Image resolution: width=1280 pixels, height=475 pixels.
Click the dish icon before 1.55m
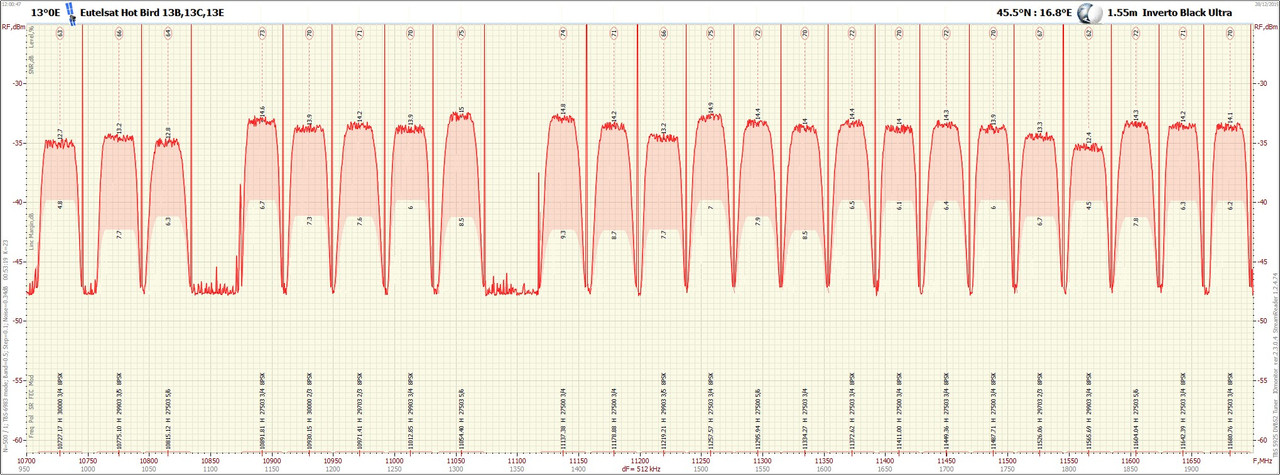1089,12
